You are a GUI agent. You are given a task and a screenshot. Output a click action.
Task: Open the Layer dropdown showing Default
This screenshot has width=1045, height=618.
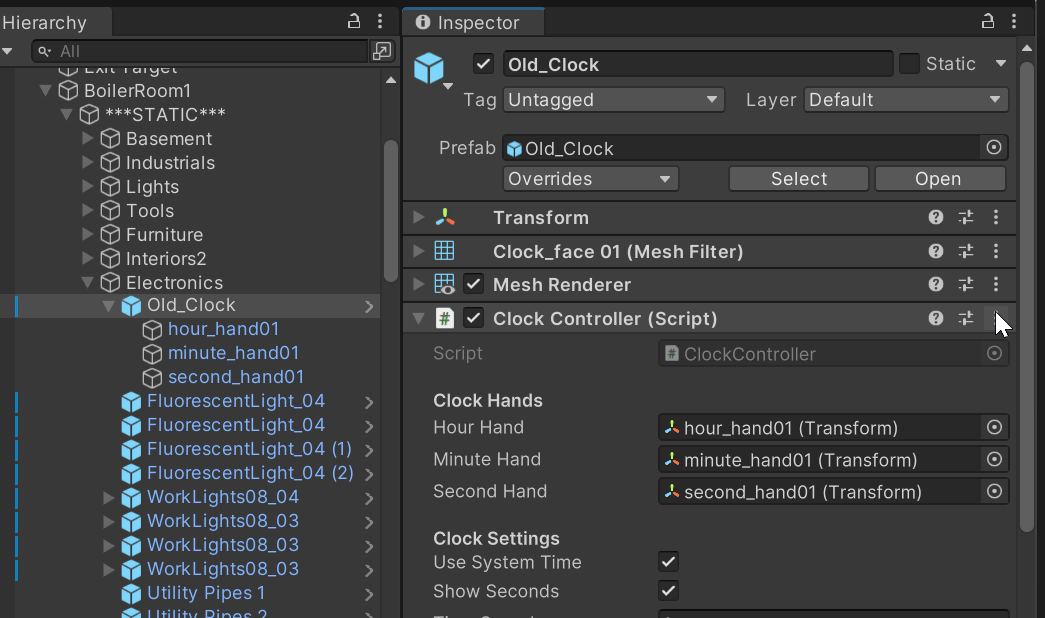coord(906,99)
